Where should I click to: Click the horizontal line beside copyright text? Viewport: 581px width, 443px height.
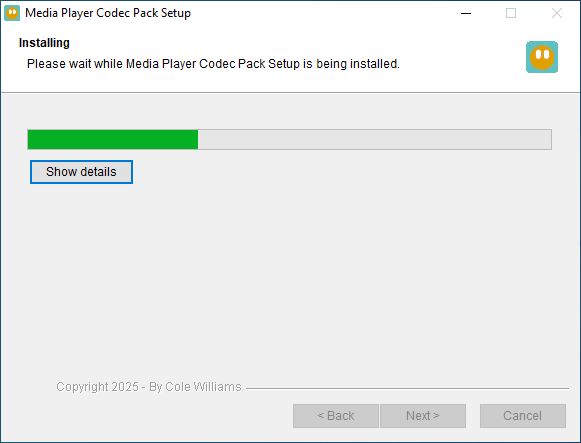tap(407, 388)
